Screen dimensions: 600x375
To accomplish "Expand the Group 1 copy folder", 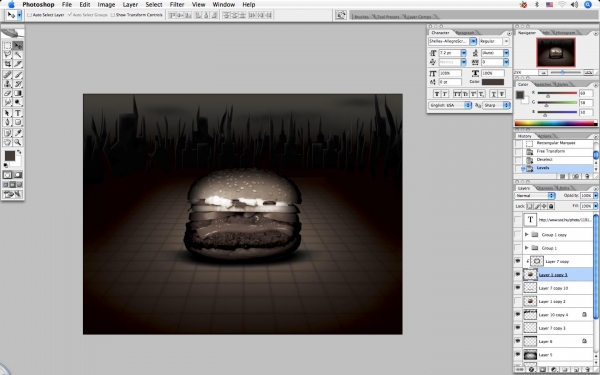I will [527, 234].
